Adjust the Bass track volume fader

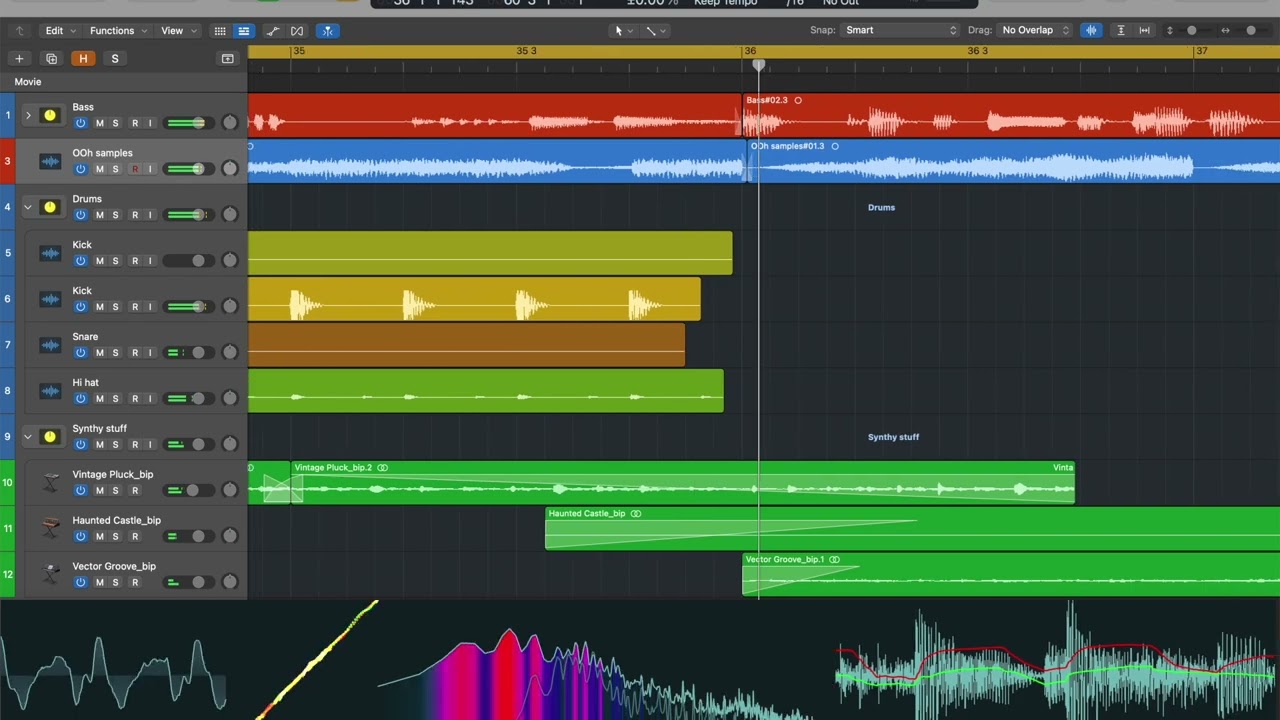coord(199,123)
